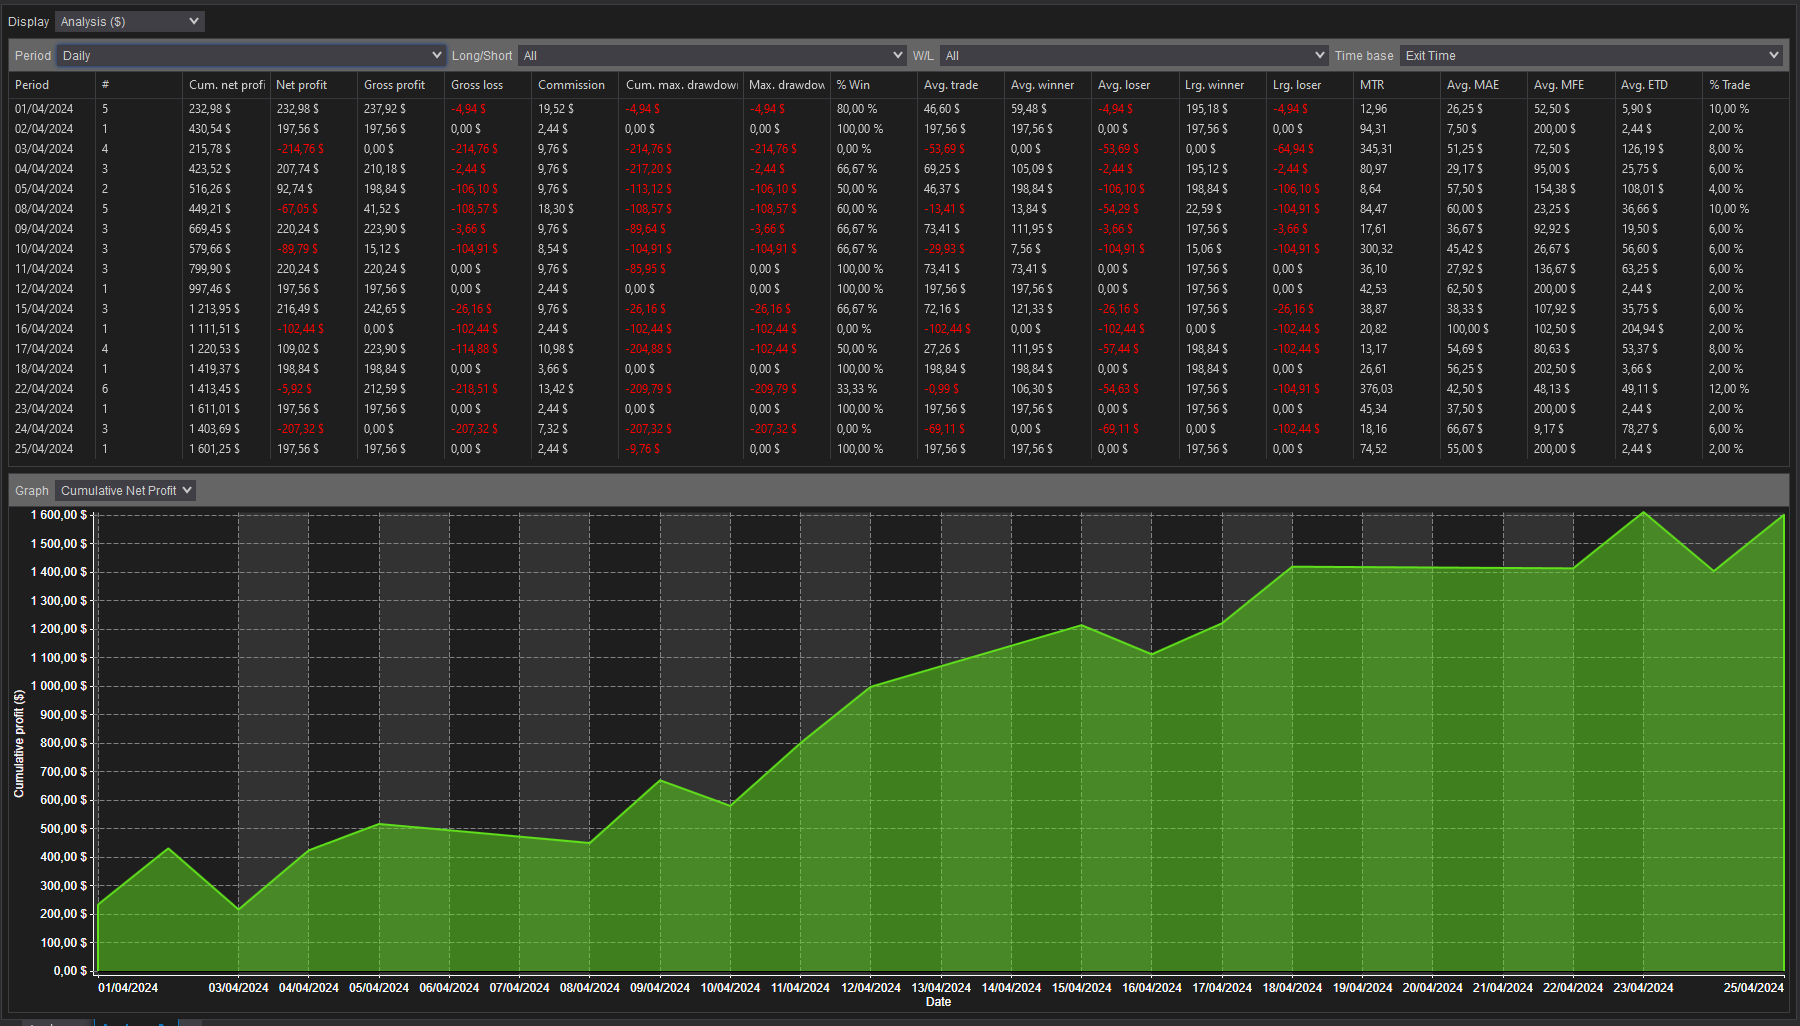Click MTR value 376,03

tap(1376, 389)
